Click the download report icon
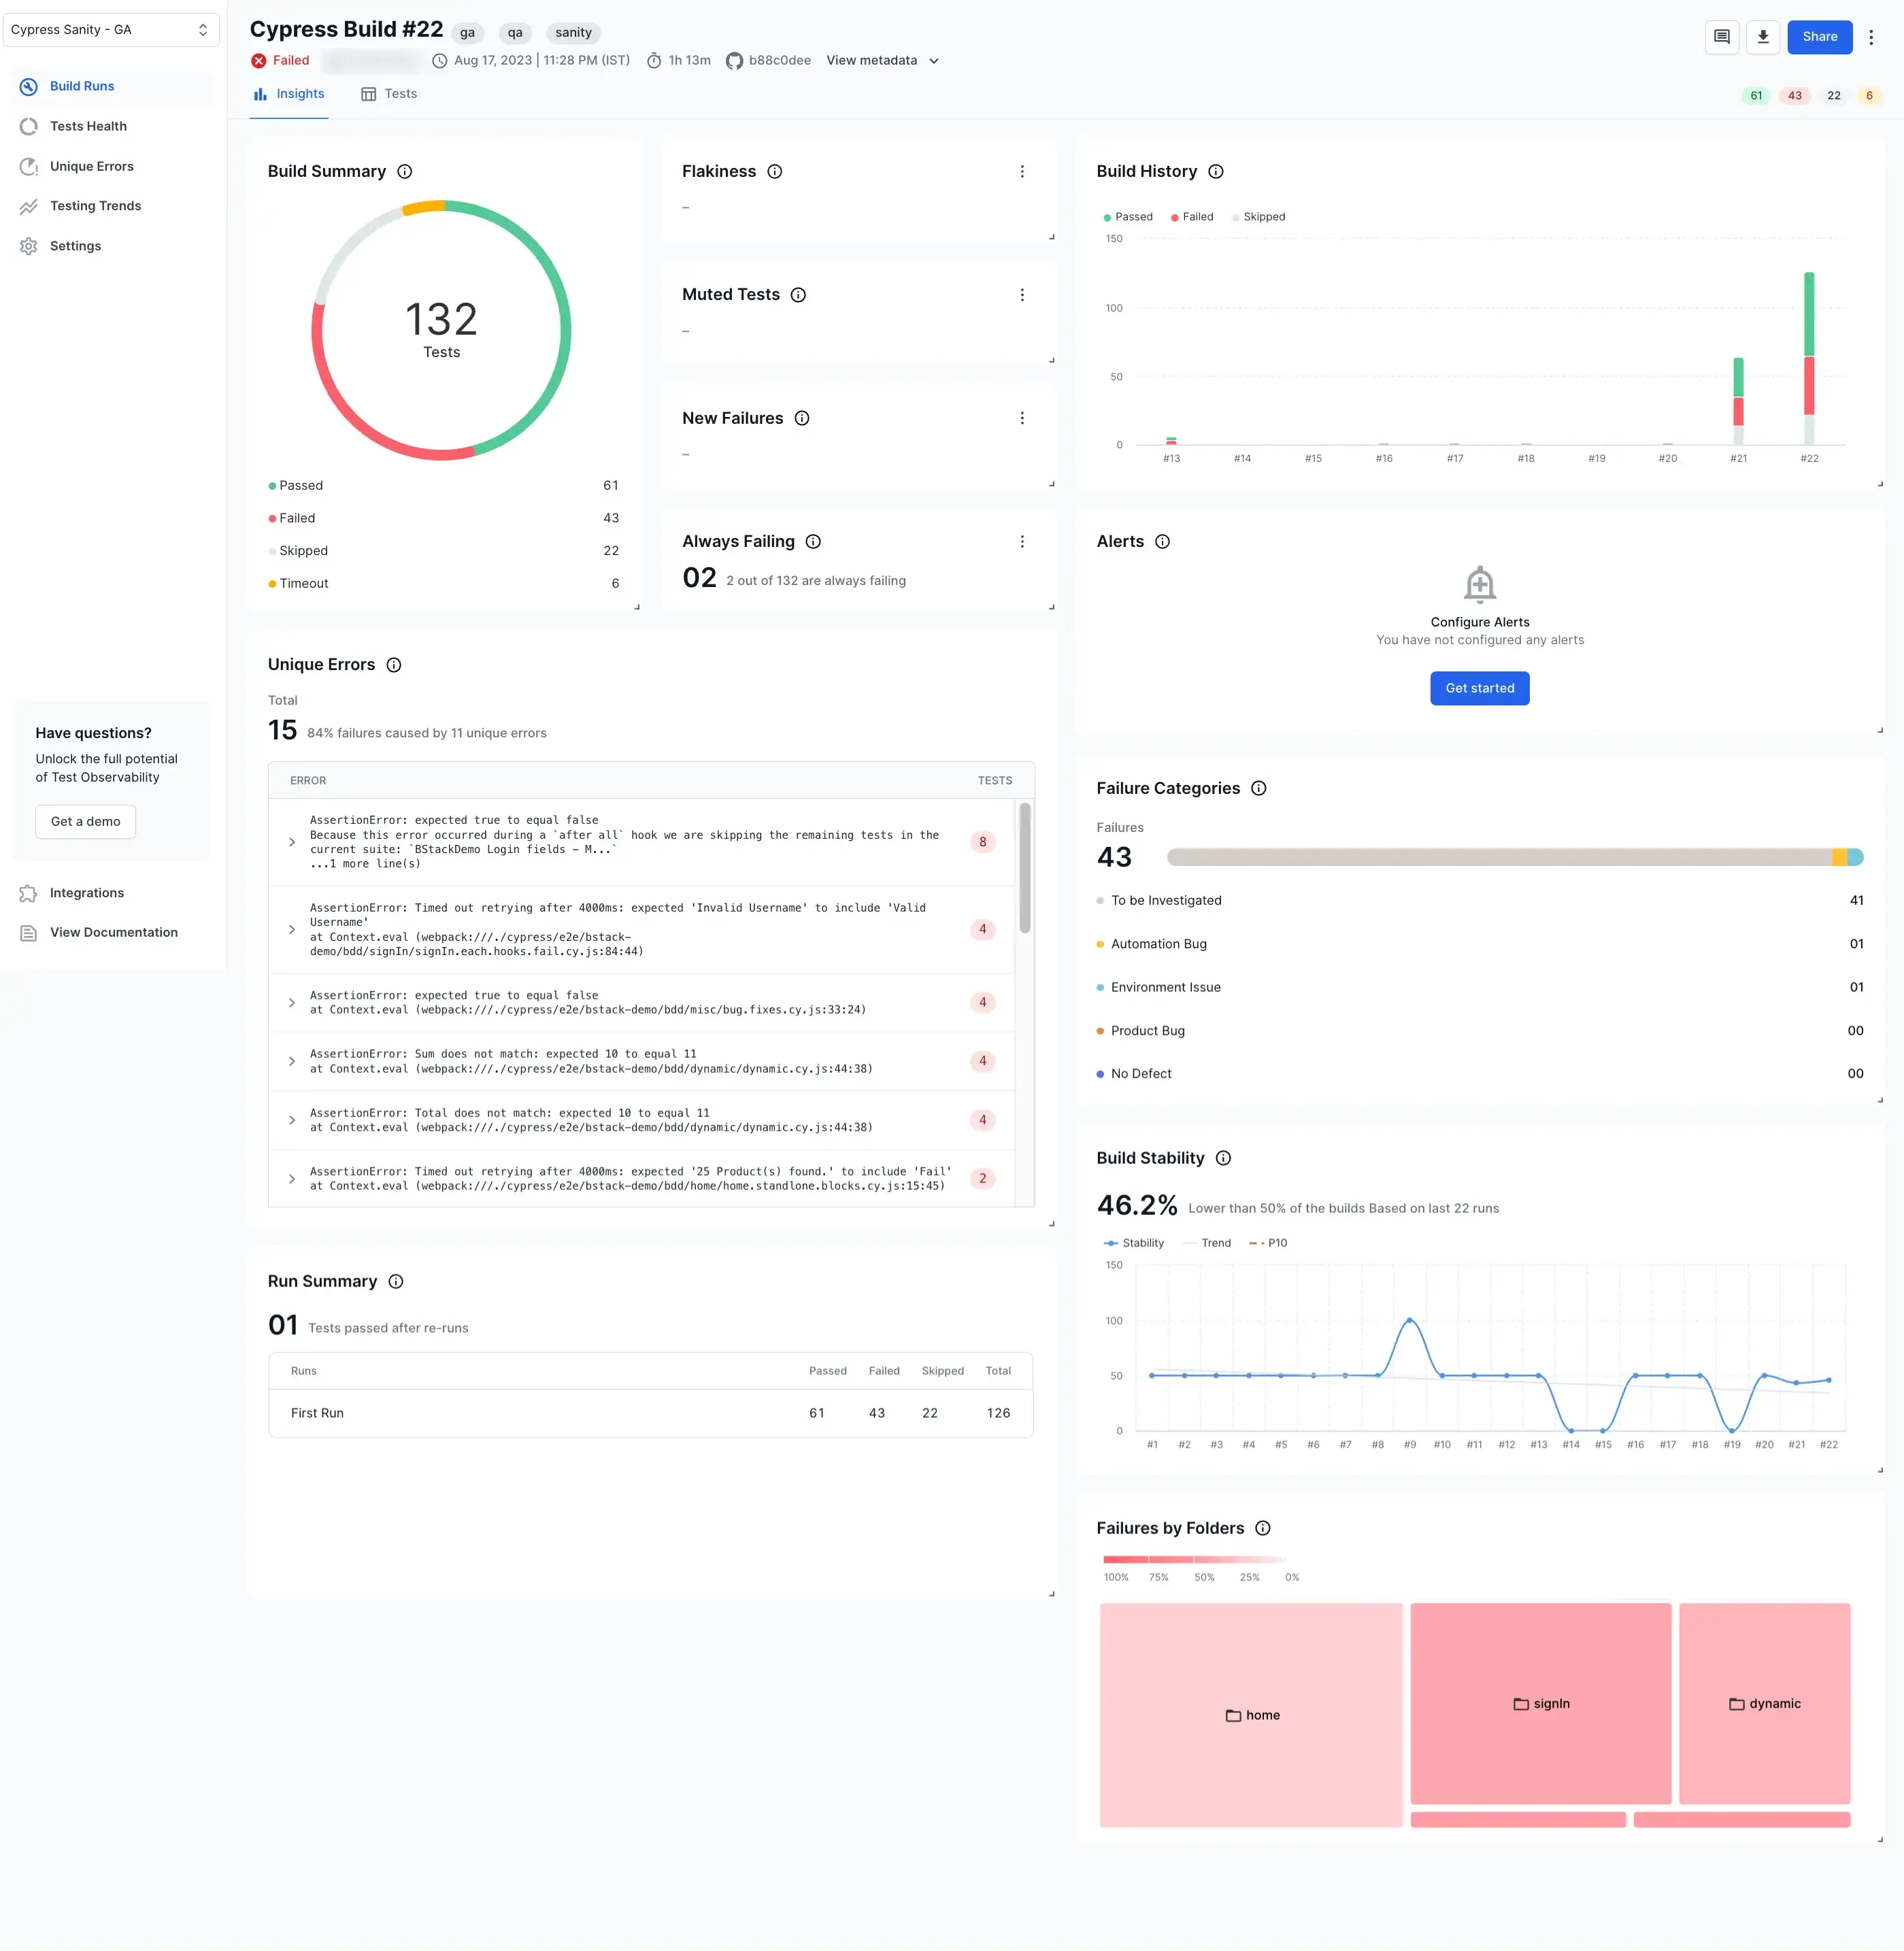 click(x=1763, y=37)
